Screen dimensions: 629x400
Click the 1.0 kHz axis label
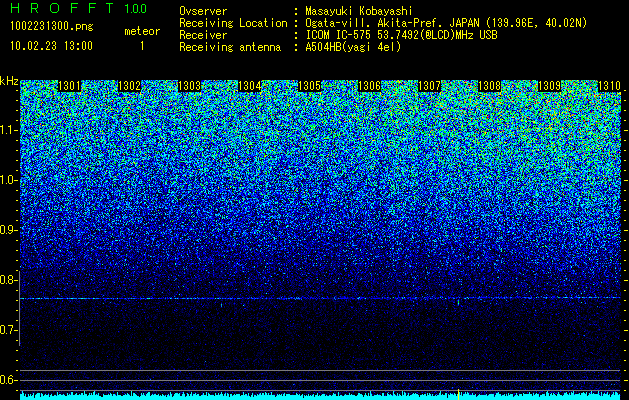7,180
